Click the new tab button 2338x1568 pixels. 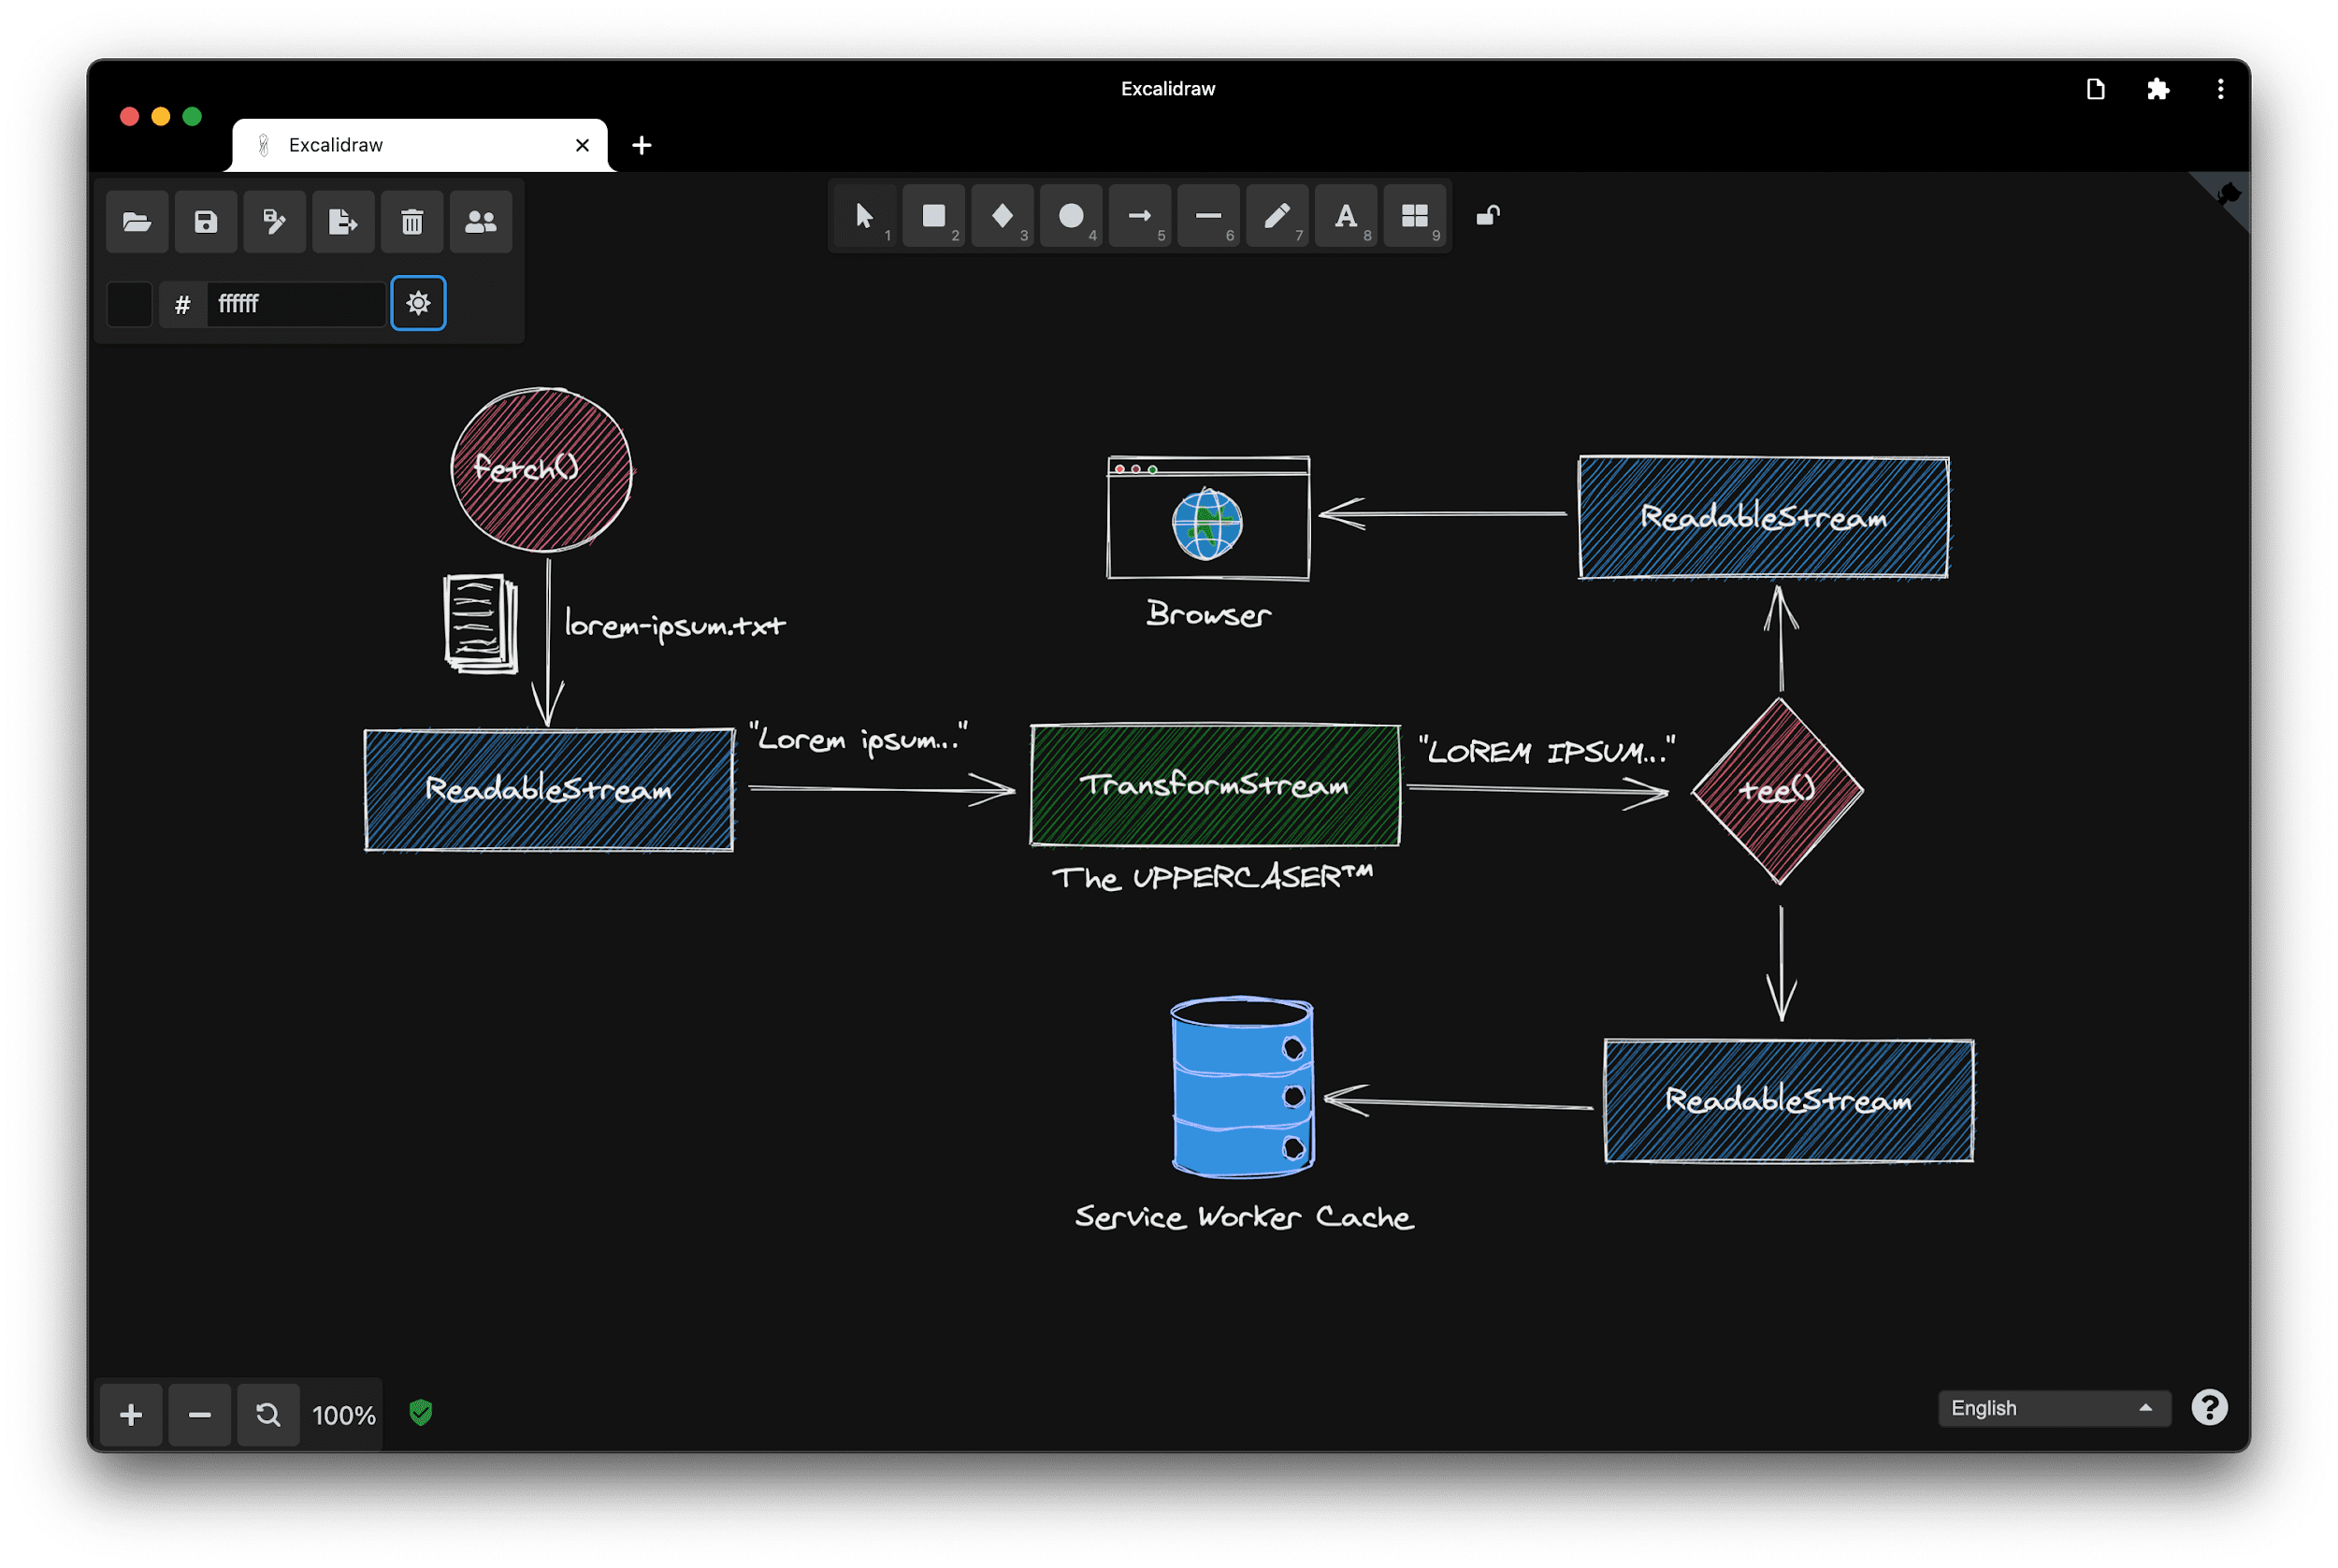pyautogui.click(x=642, y=145)
